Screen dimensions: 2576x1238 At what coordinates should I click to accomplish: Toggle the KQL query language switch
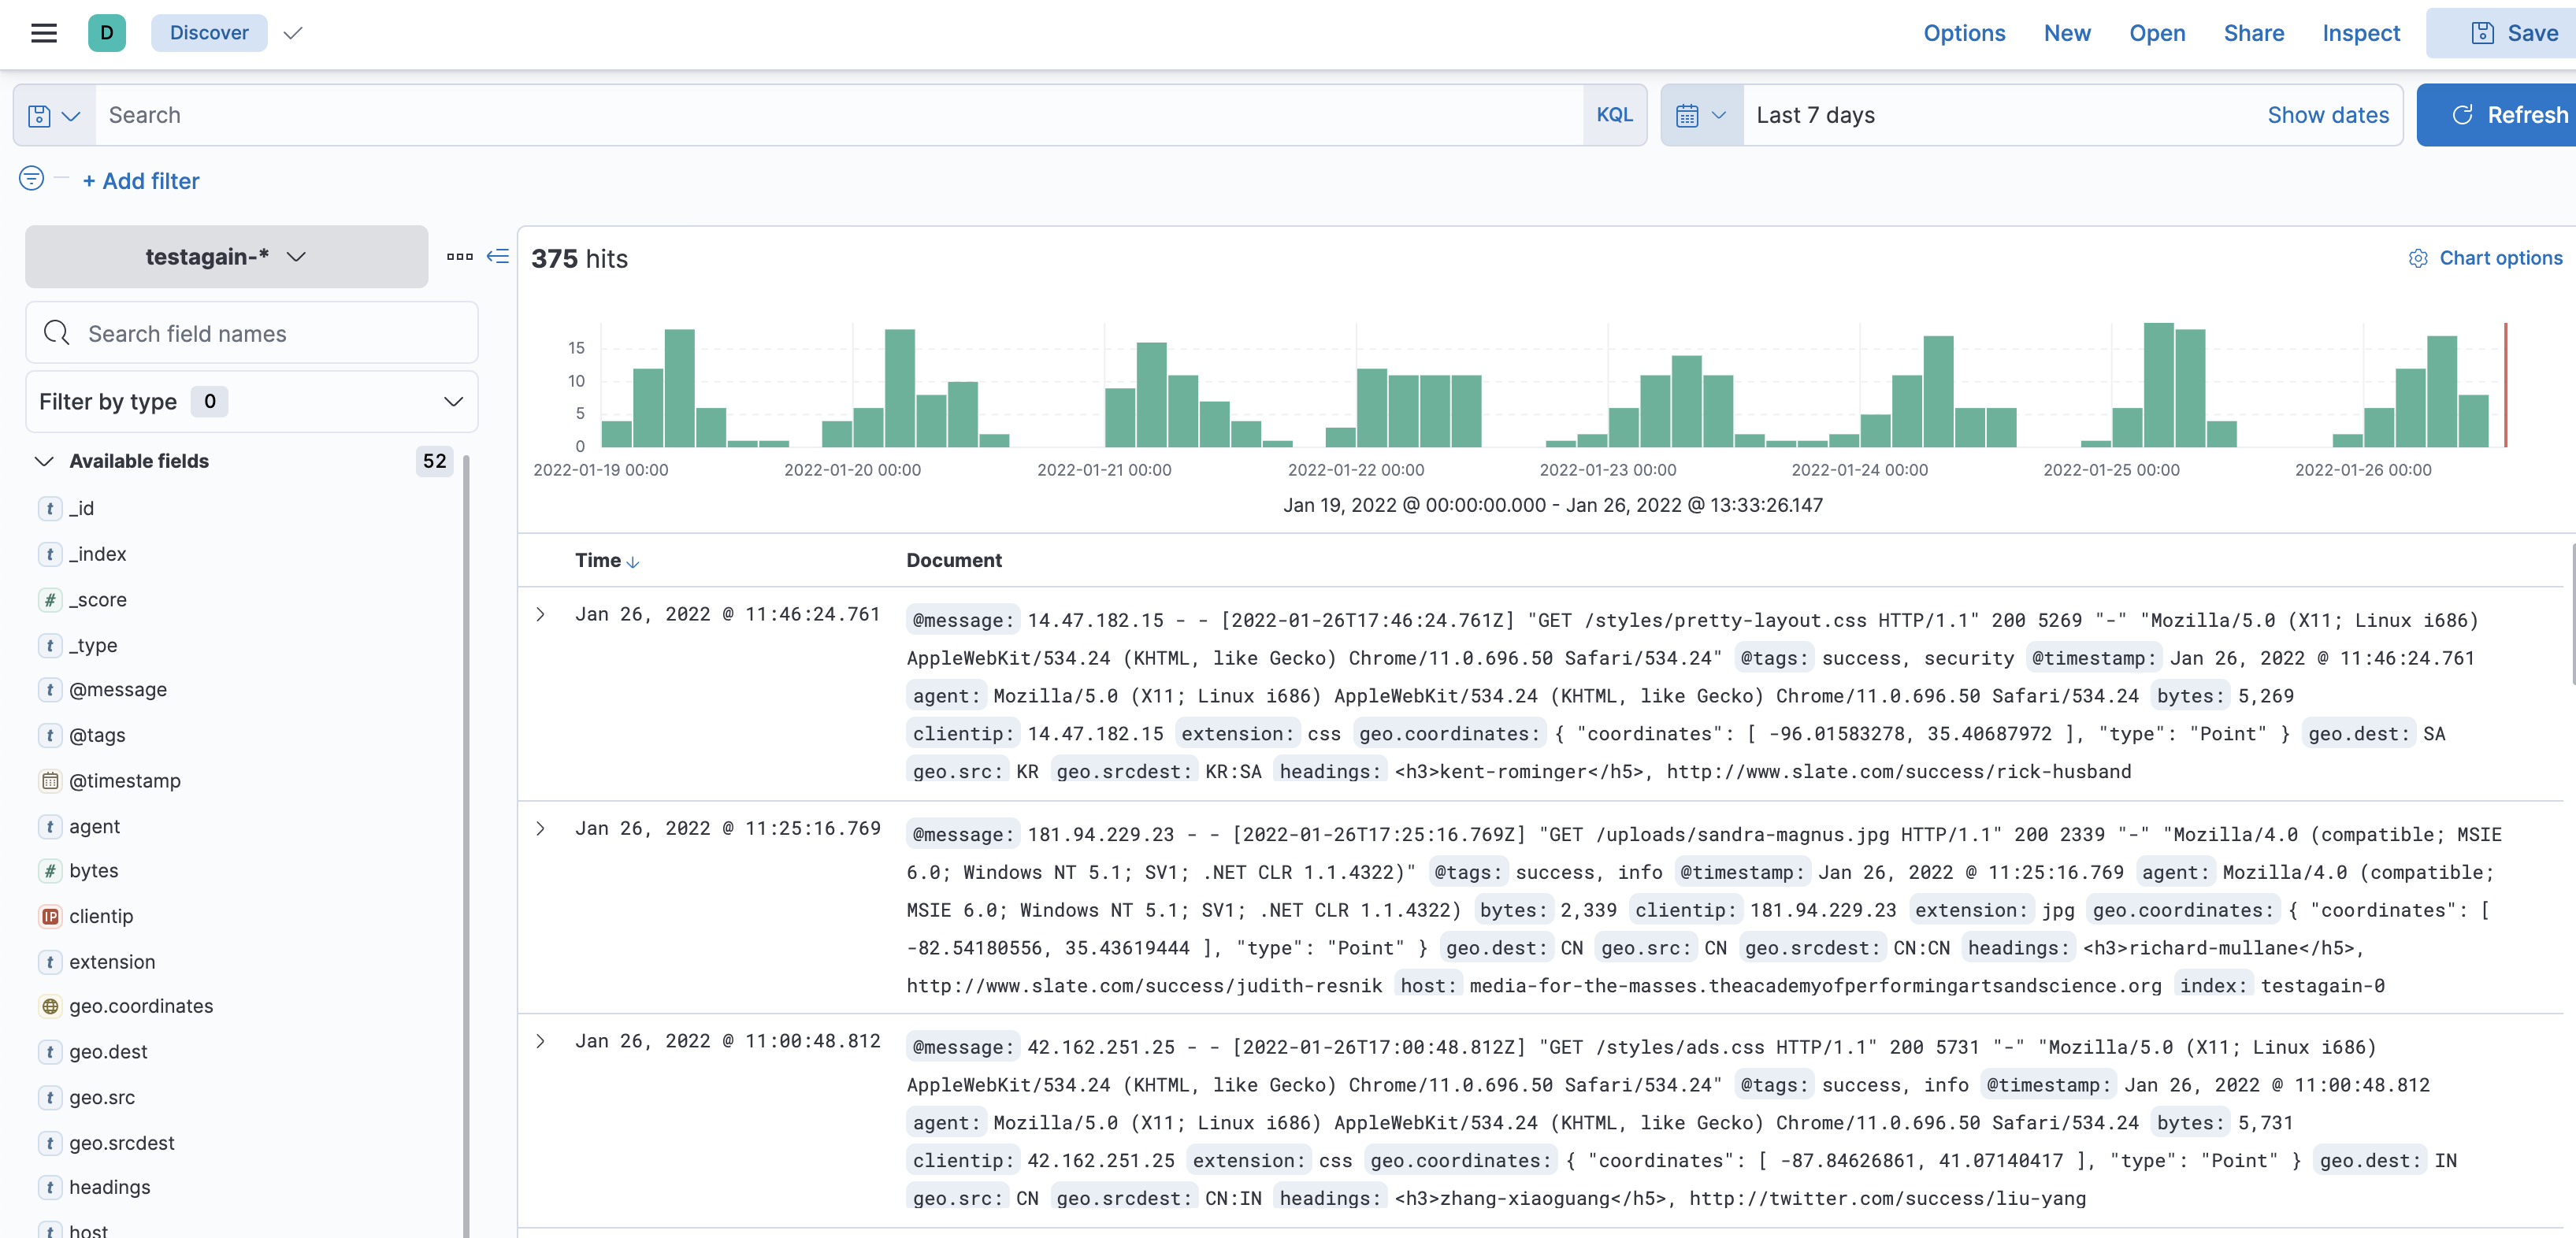[1613, 116]
